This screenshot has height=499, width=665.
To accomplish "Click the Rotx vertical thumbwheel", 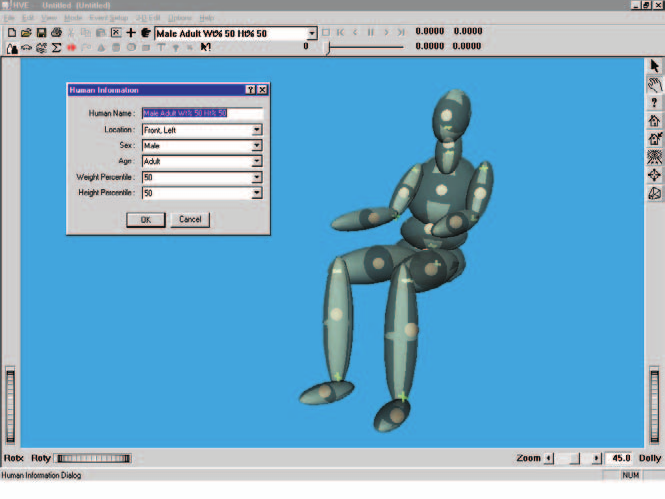I will [x=10, y=406].
